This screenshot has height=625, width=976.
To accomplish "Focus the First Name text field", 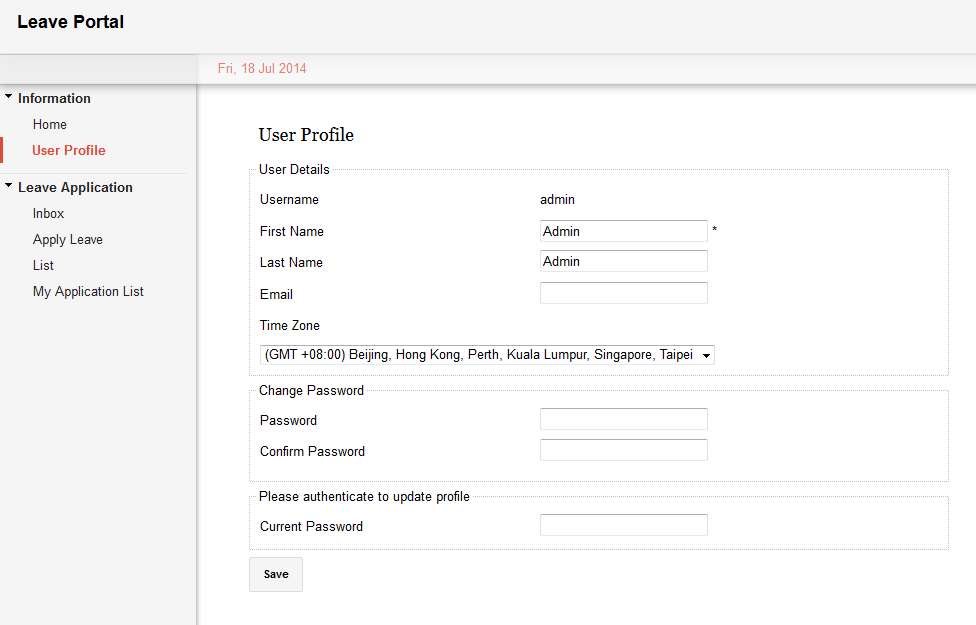I will point(623,231).
